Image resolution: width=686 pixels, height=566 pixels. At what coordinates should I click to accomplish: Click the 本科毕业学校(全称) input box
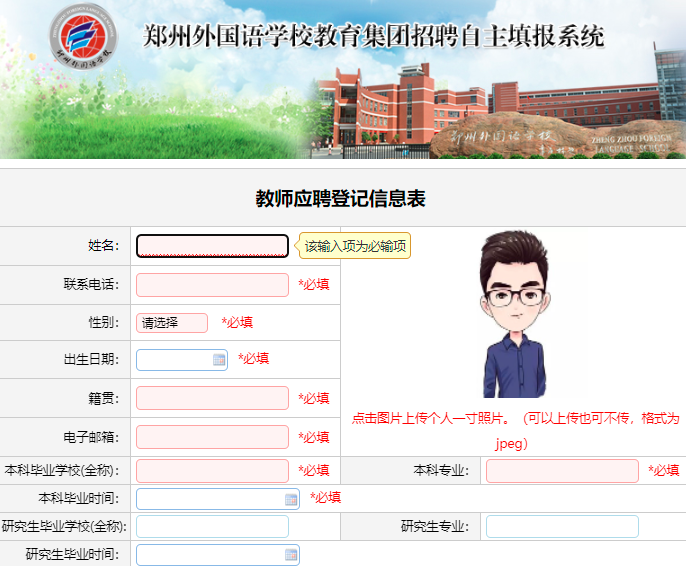212,470
